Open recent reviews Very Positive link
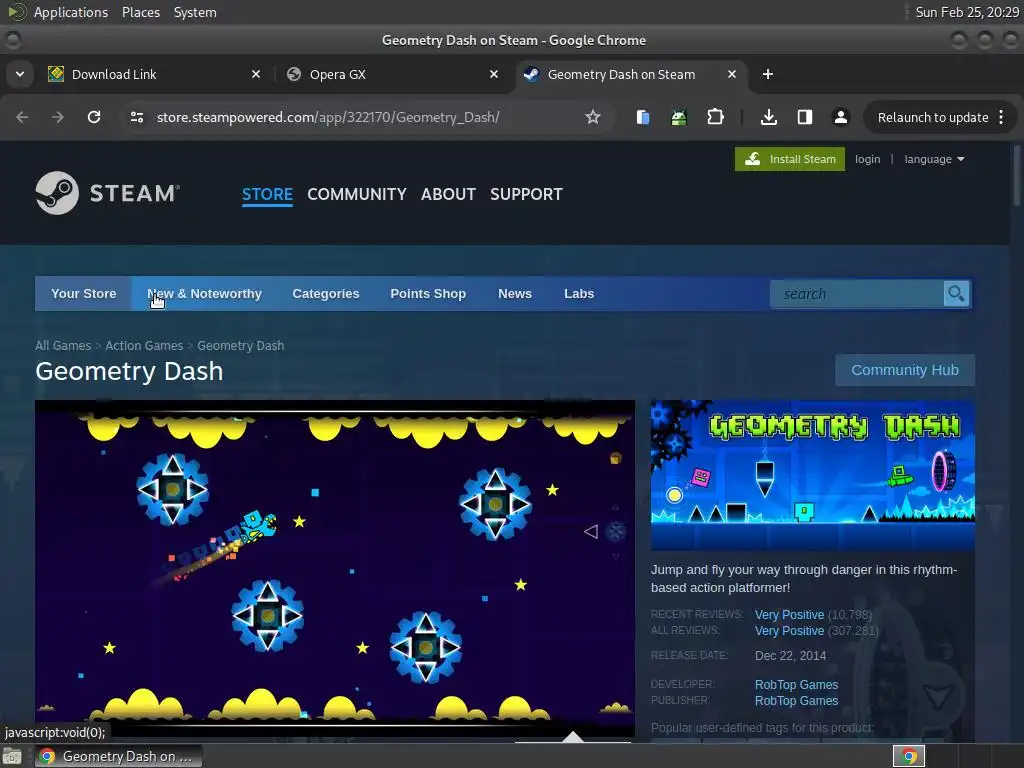The width and height of the screenshot is (1024, 768). coord(789,615)
